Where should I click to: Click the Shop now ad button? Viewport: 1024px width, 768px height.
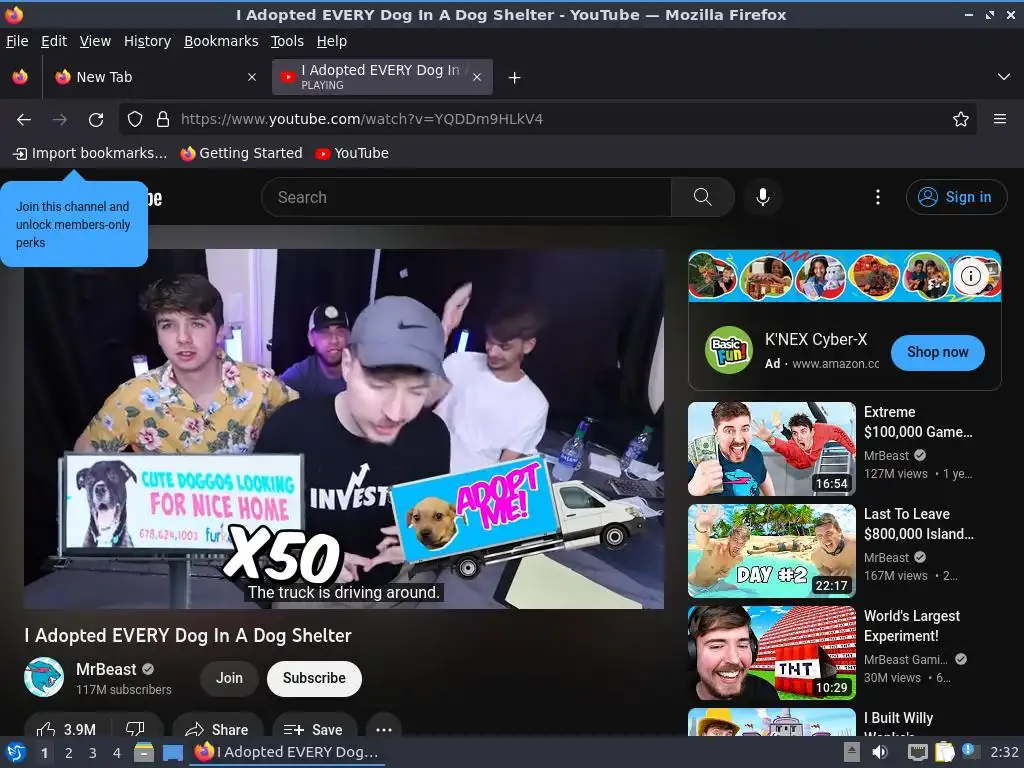[937, 353]
